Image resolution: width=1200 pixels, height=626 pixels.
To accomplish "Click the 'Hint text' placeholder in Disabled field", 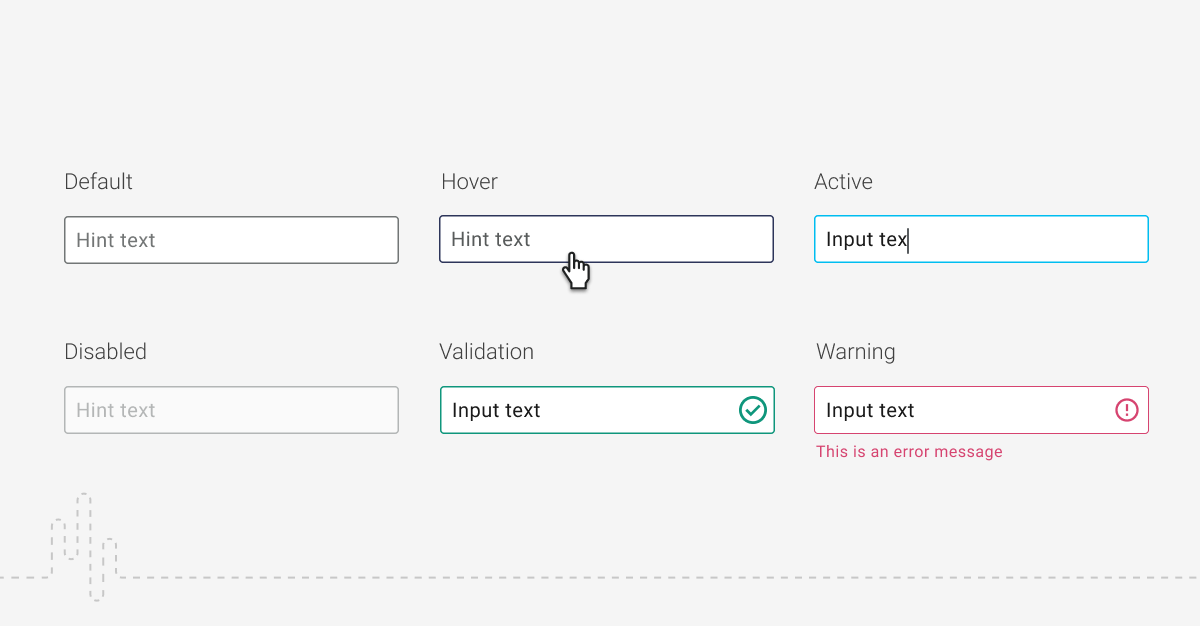I will 116,410.
